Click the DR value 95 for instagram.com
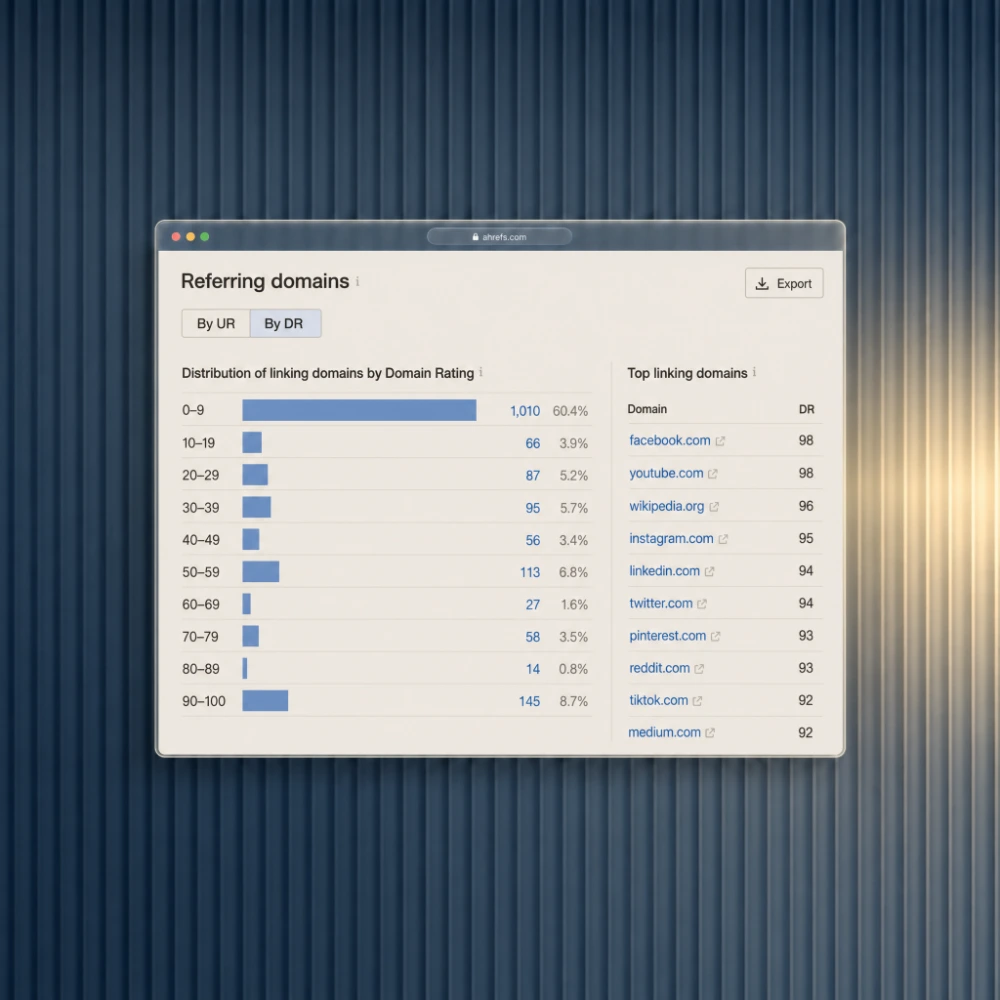 click(x=806, y=539)
